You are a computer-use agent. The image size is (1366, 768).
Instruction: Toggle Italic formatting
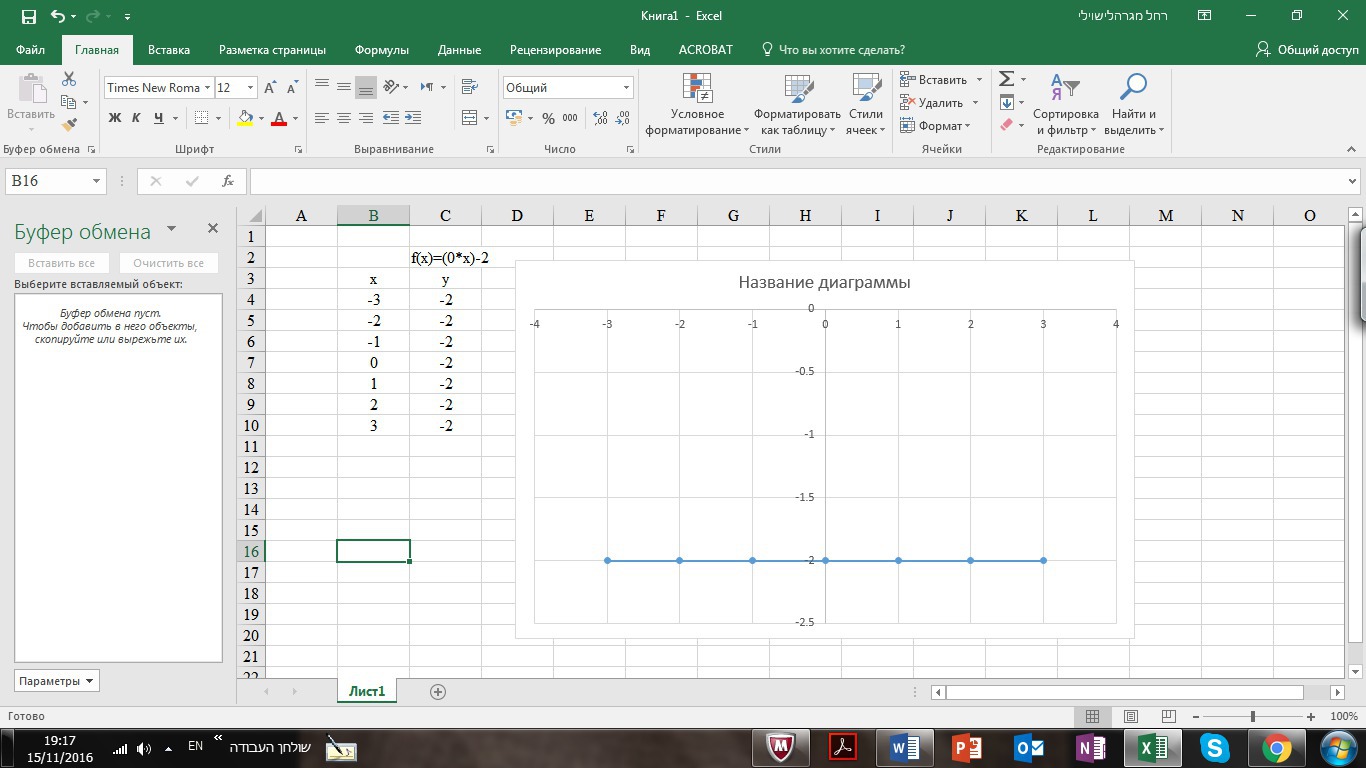coord(136,118)
